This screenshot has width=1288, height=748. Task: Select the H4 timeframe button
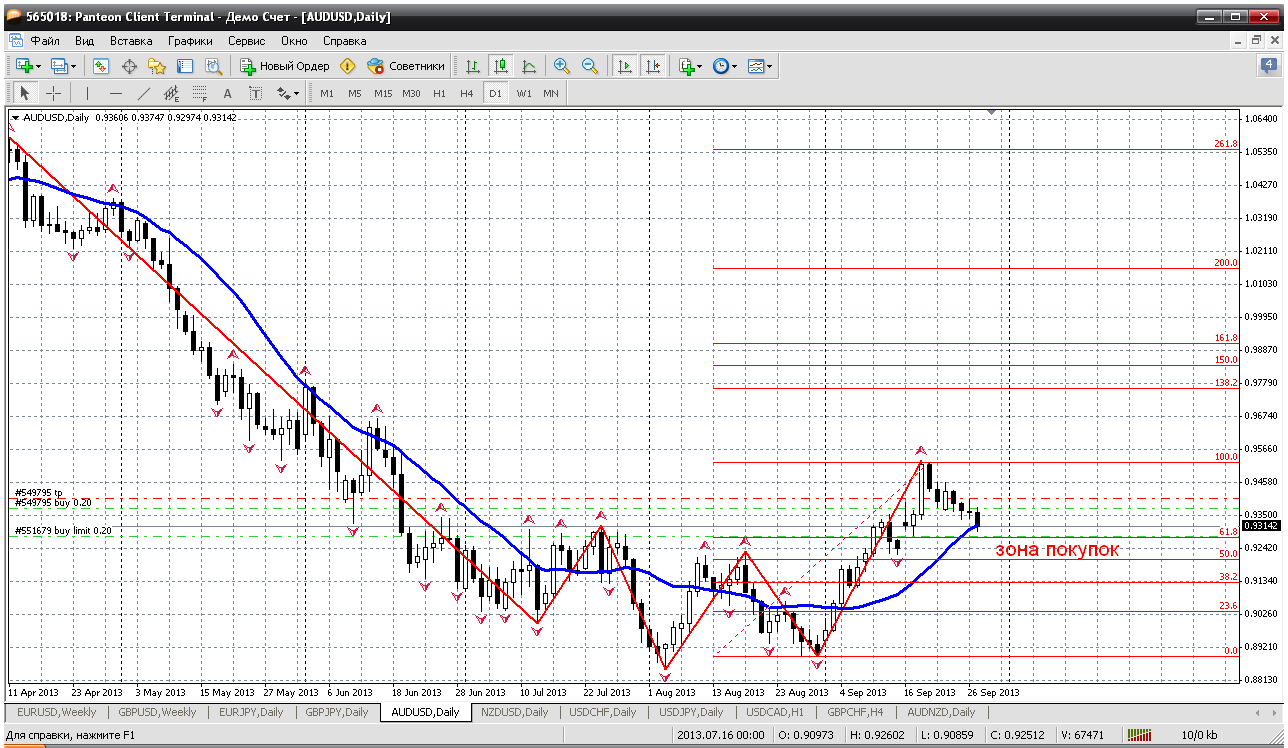pyautogui.click(x=466, y=93)
